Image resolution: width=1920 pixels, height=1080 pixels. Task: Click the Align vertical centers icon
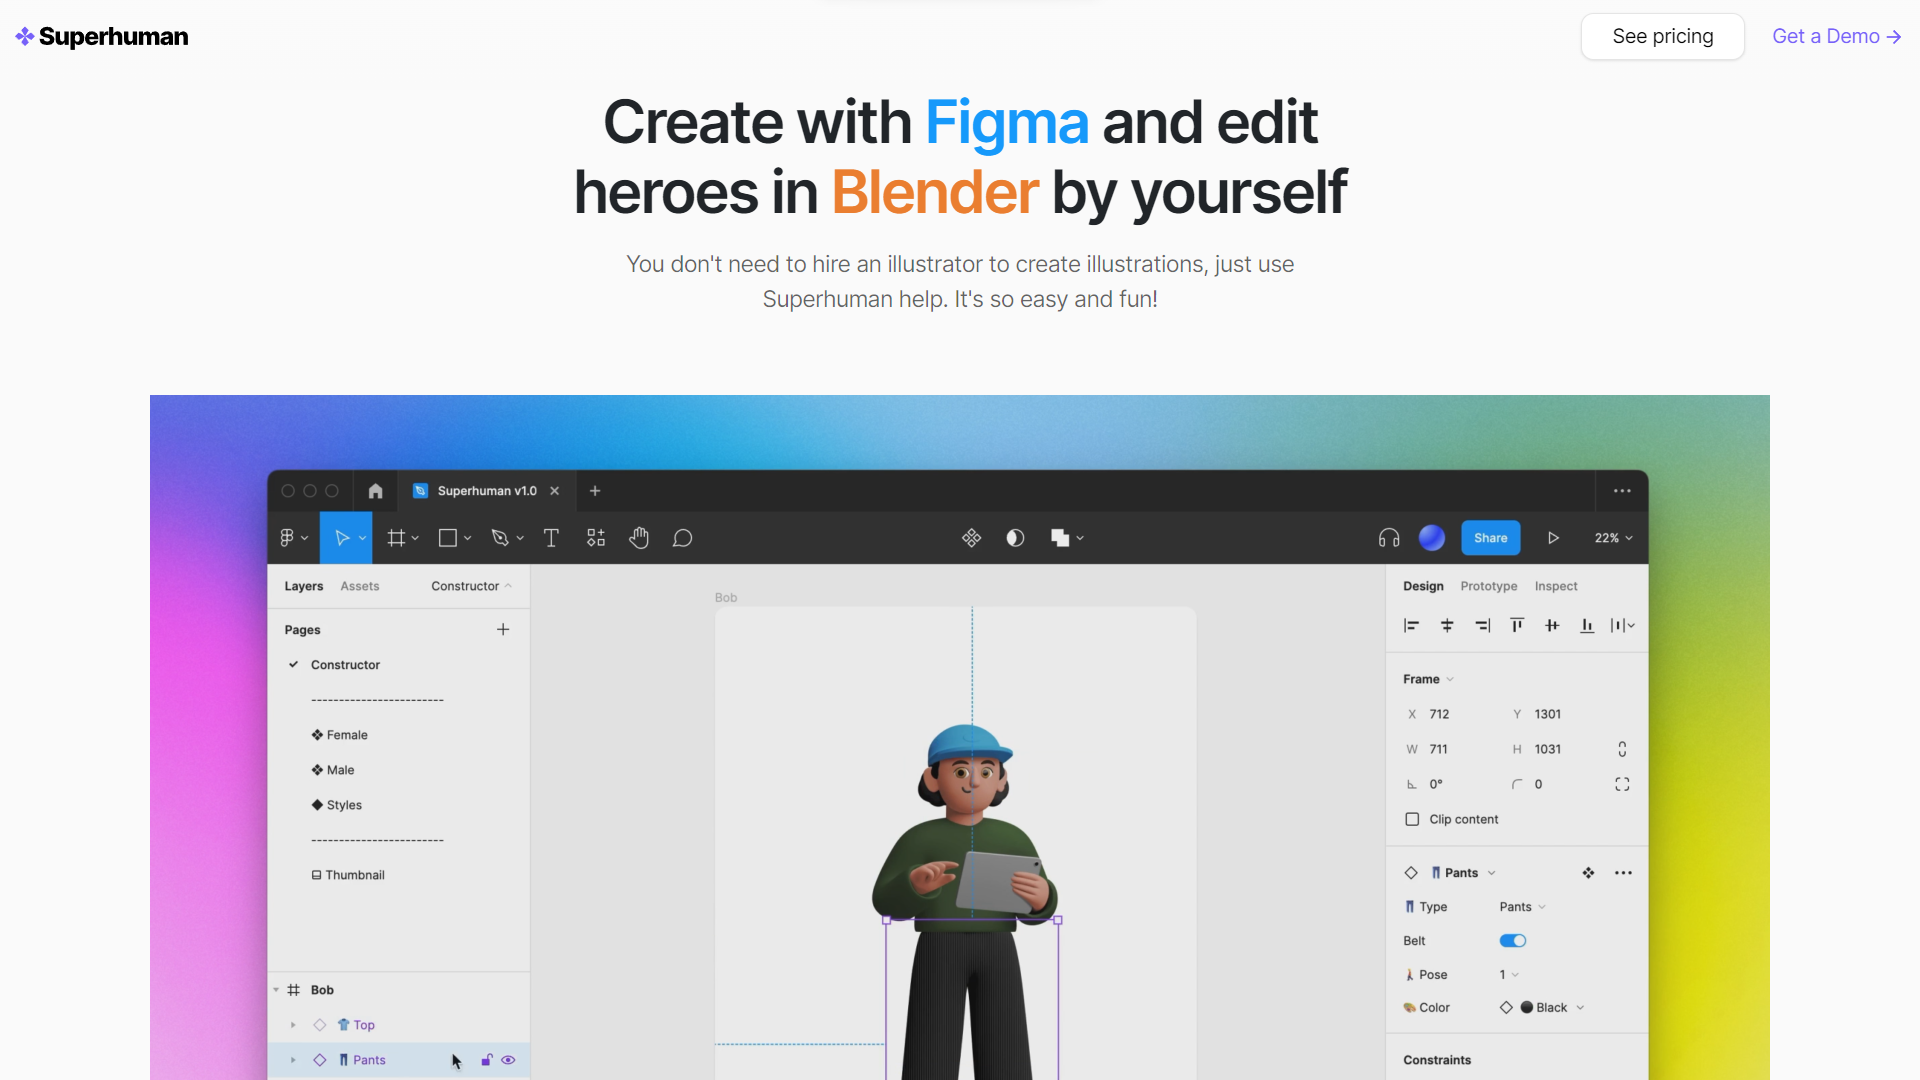pyautogui.click(x=1552, y=625)
